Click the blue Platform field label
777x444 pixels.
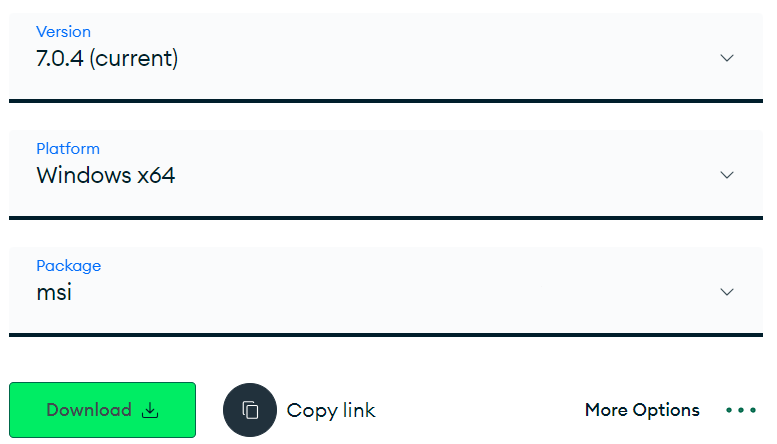68,149
